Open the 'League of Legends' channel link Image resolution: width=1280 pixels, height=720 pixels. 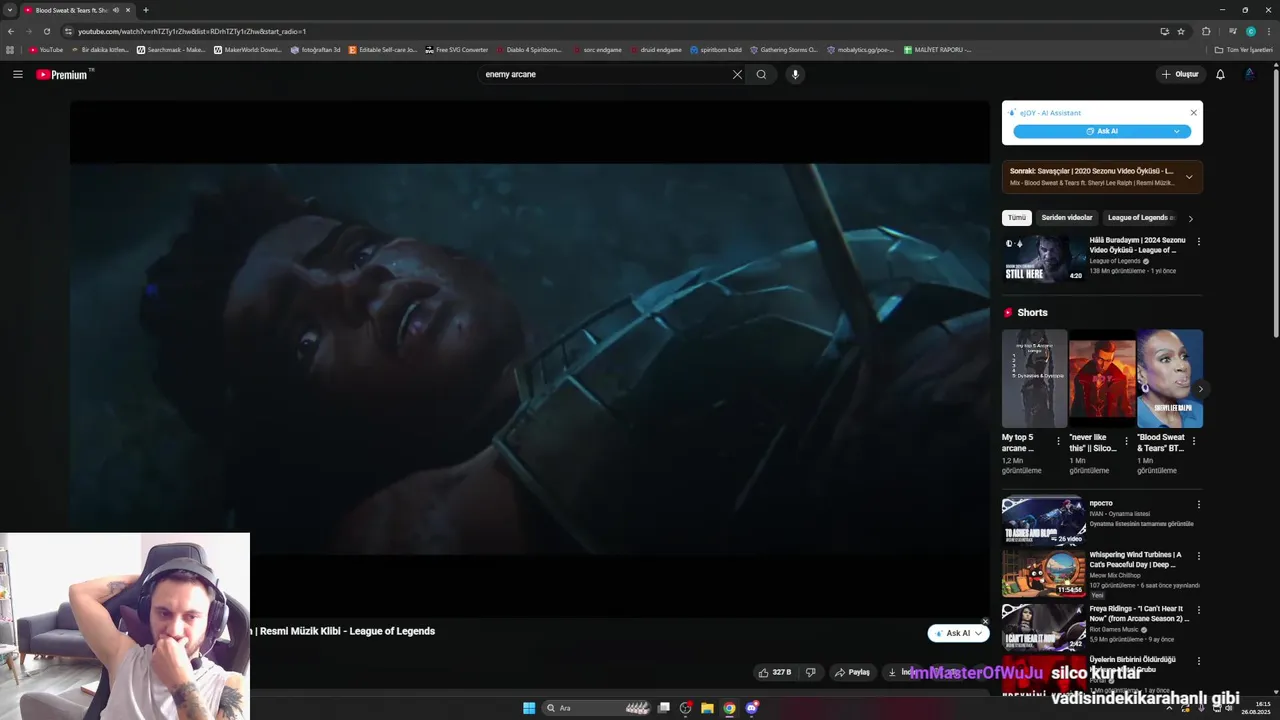[x=1115, y=261]
